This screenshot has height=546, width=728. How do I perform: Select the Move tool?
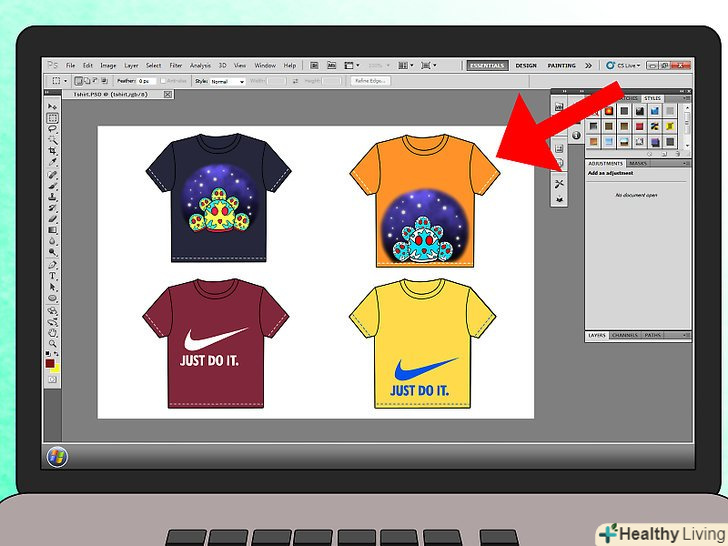pyautogui.click(x=53, y=106)
